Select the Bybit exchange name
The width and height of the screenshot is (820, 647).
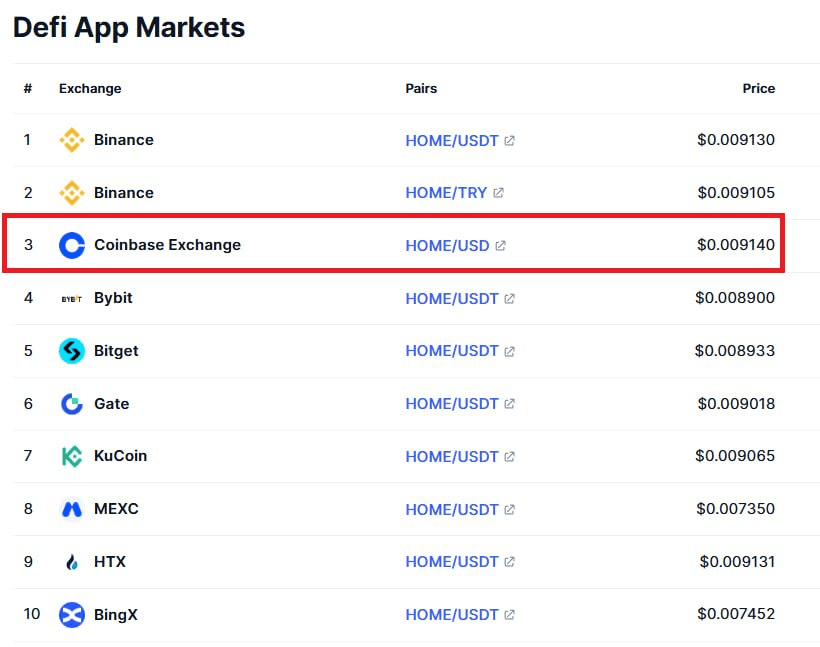pyautogui.click(x=113, y=298)
